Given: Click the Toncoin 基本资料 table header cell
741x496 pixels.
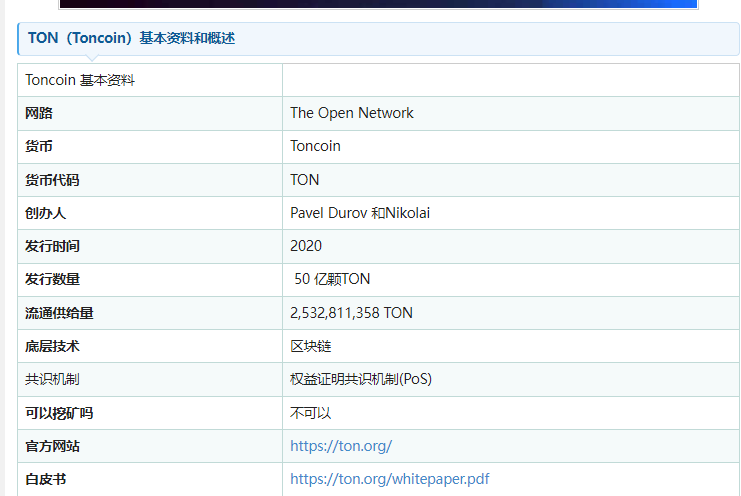Looking at the screenshot, I should pos(80,80).
